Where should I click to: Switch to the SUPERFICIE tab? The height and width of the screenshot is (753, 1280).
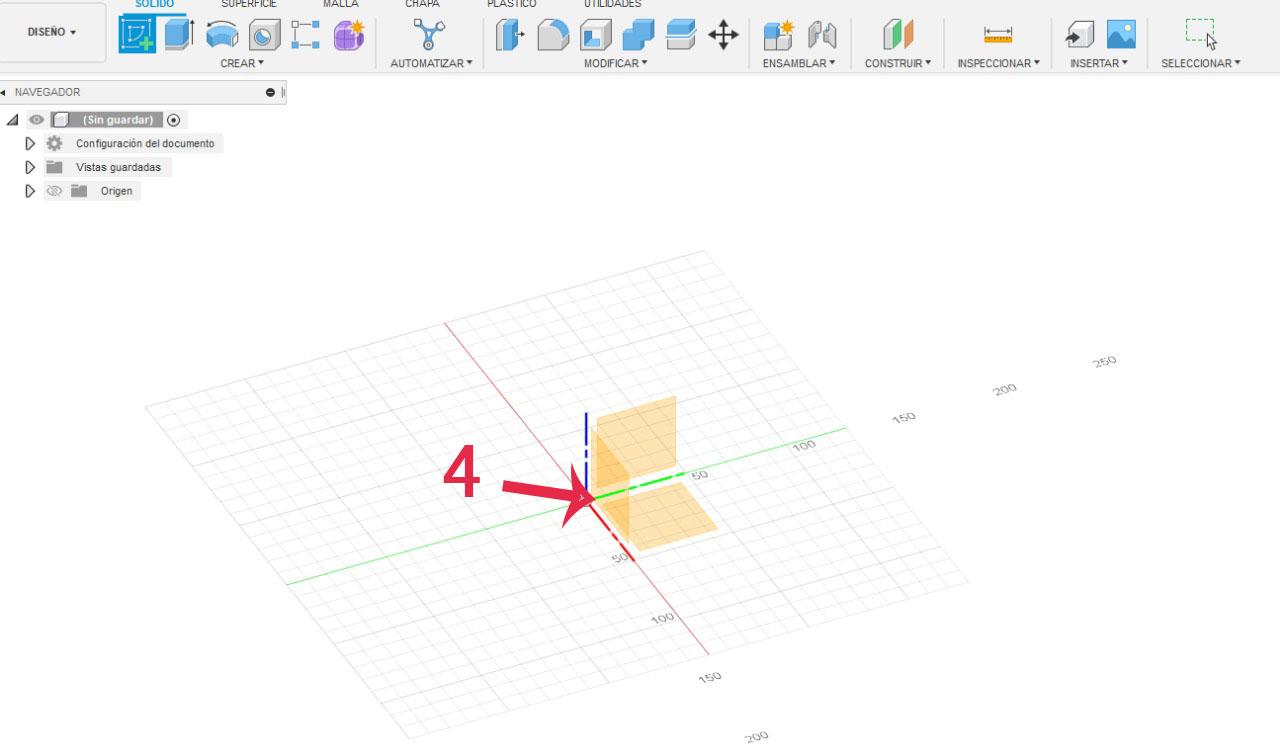pyautogui.click(x=249, y=4)
